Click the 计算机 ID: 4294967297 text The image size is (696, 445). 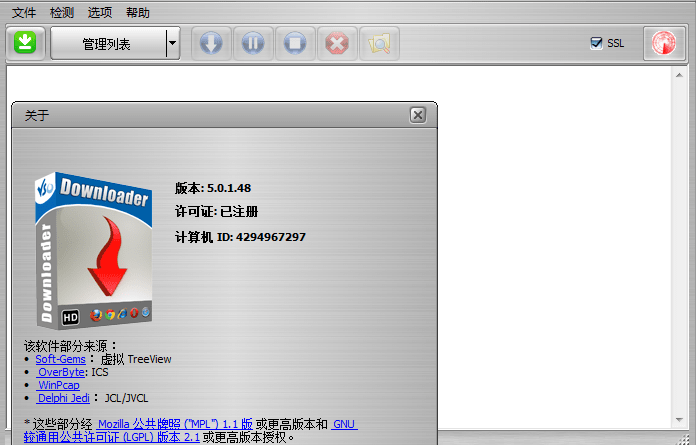coord(240,237)
